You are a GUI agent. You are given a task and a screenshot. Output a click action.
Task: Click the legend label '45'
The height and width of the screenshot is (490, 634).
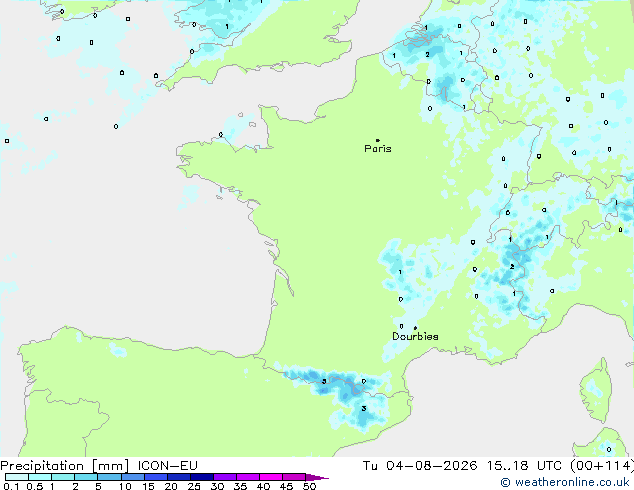point(286,486)
